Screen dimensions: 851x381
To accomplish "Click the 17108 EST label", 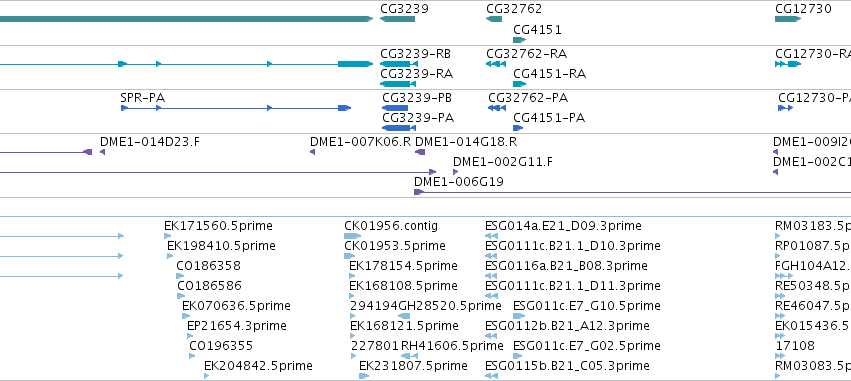I will point(795,346).
